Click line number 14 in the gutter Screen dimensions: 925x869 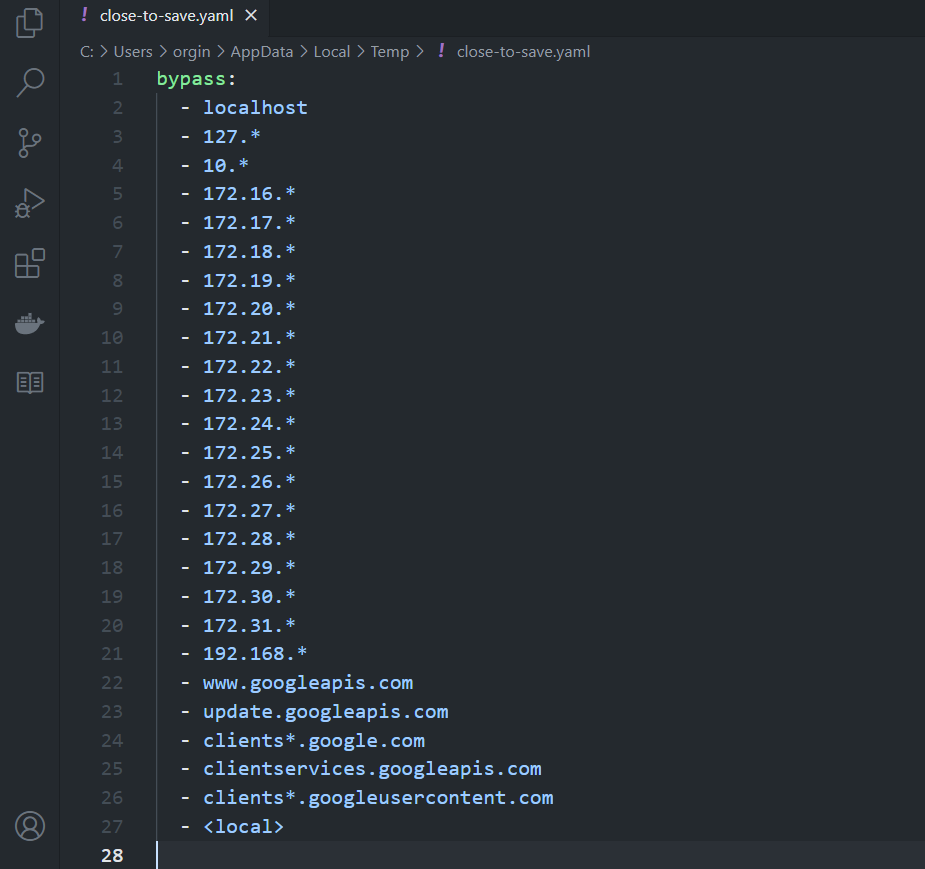click(x=112, y=453)
